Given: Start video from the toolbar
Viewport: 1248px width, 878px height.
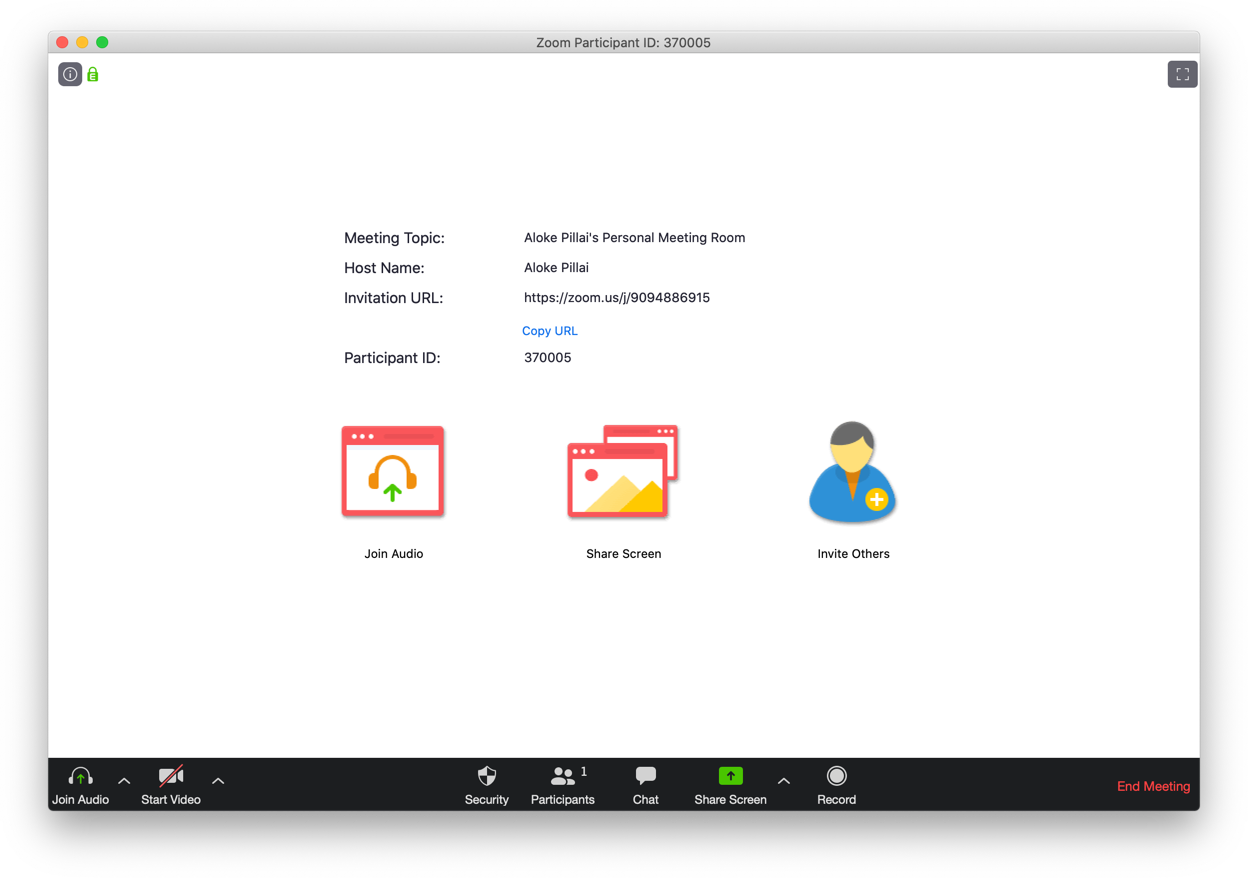Looking at the screenshot, I should click(171, 786).
